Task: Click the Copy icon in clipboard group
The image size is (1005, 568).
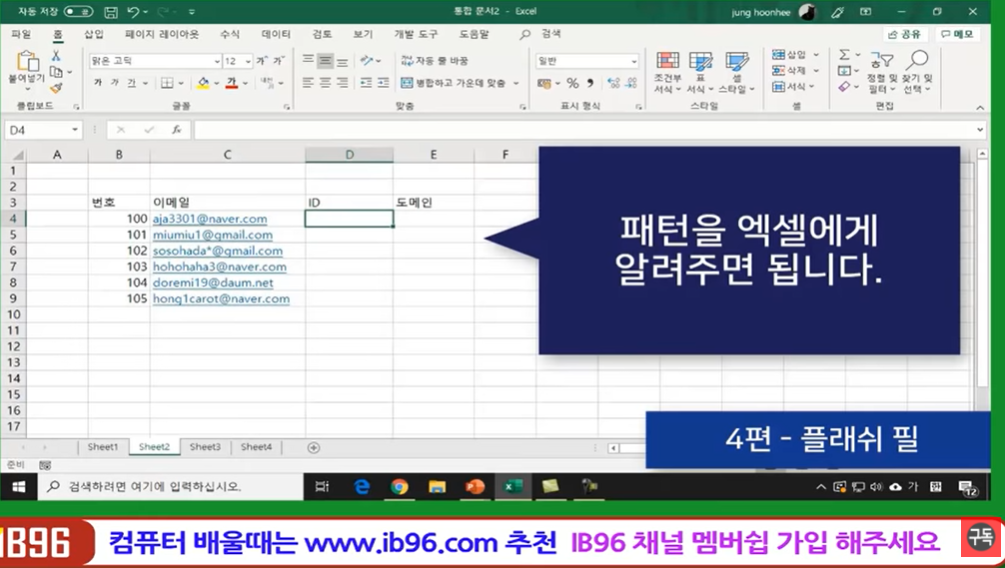Action: (56, 72)
